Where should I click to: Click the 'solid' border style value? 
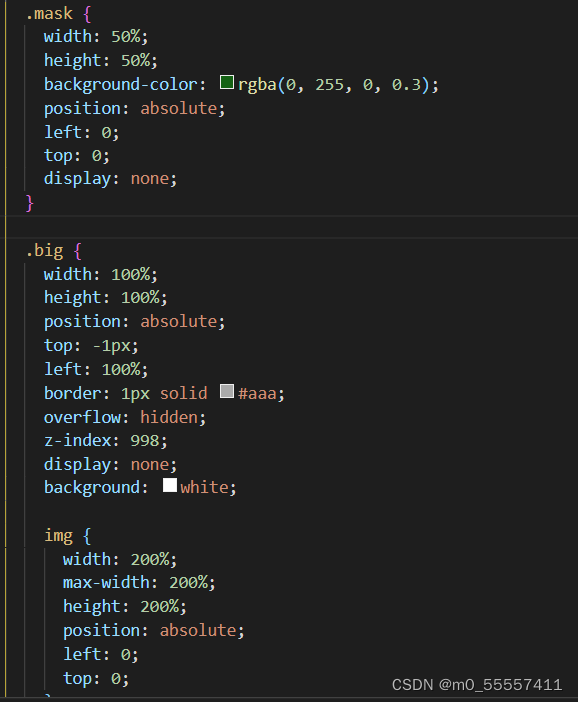tap(184, 394)
